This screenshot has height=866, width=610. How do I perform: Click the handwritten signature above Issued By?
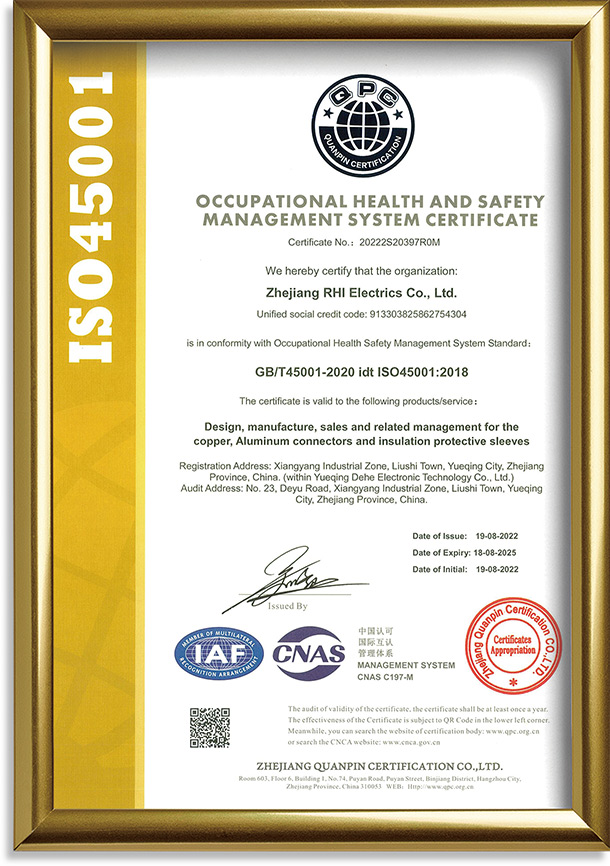pyautogui.click(x=295, y=578)
